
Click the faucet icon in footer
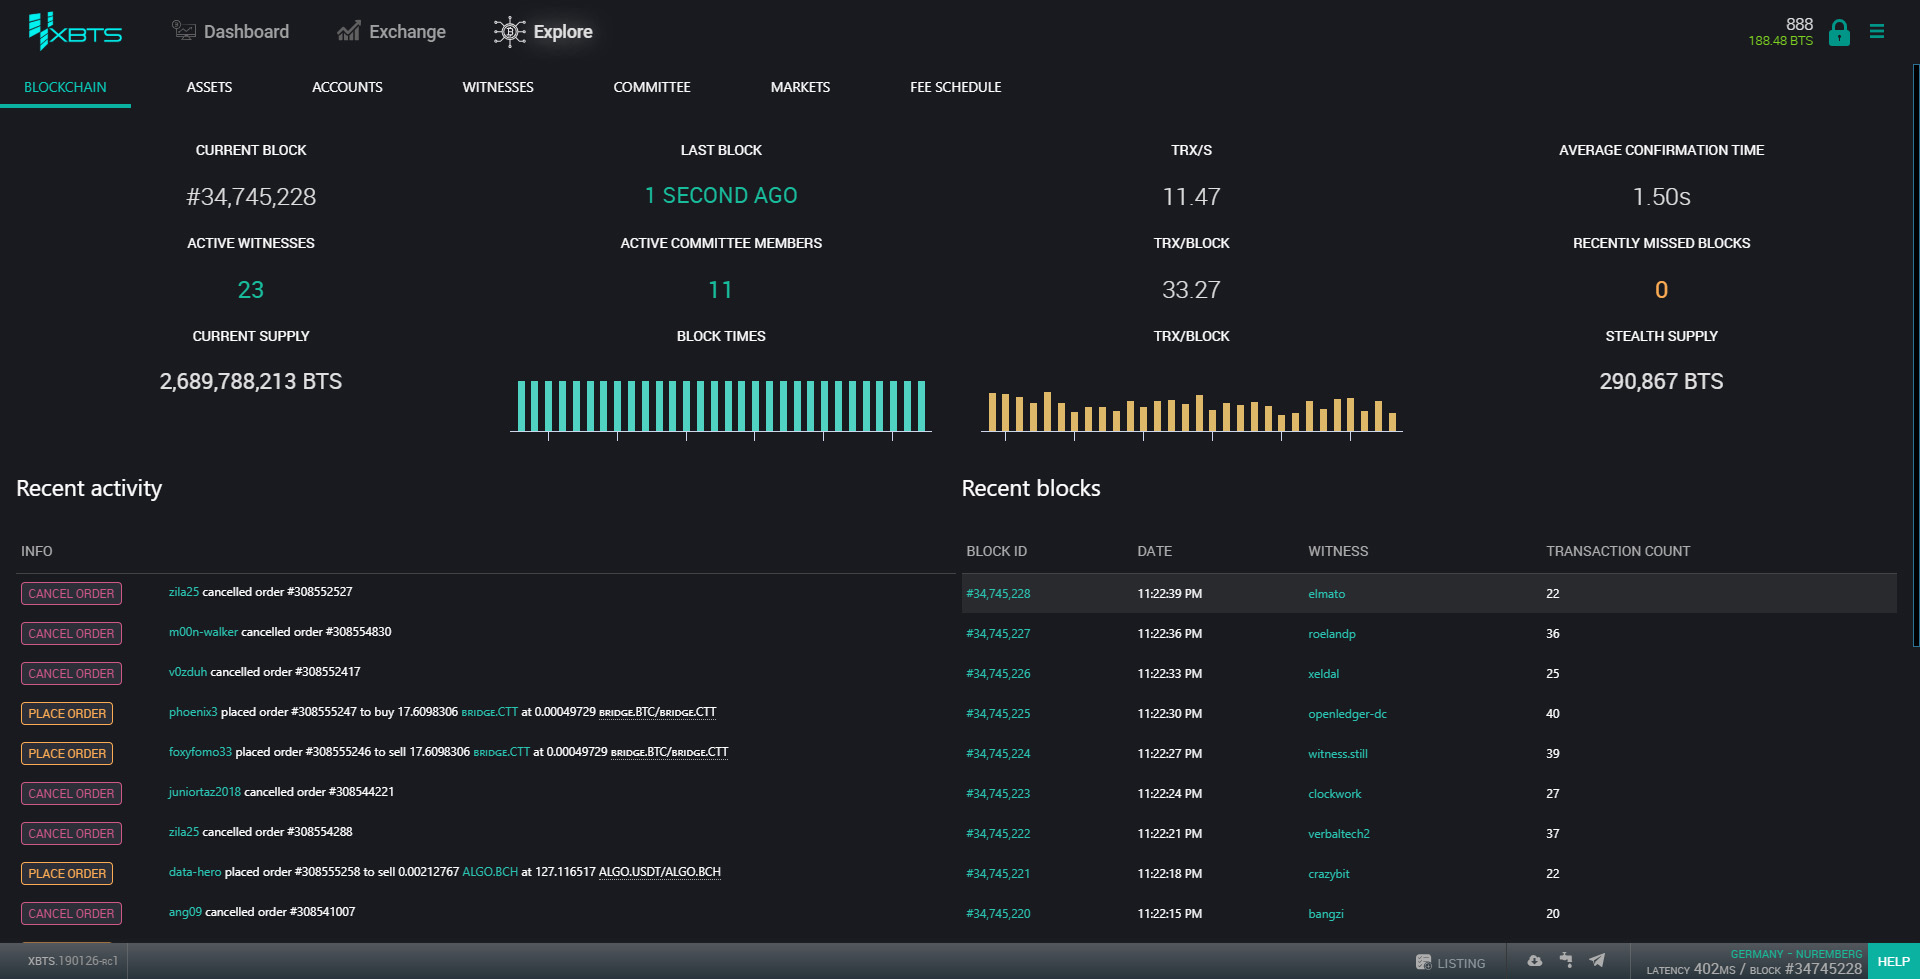[x=1566, y=960]
